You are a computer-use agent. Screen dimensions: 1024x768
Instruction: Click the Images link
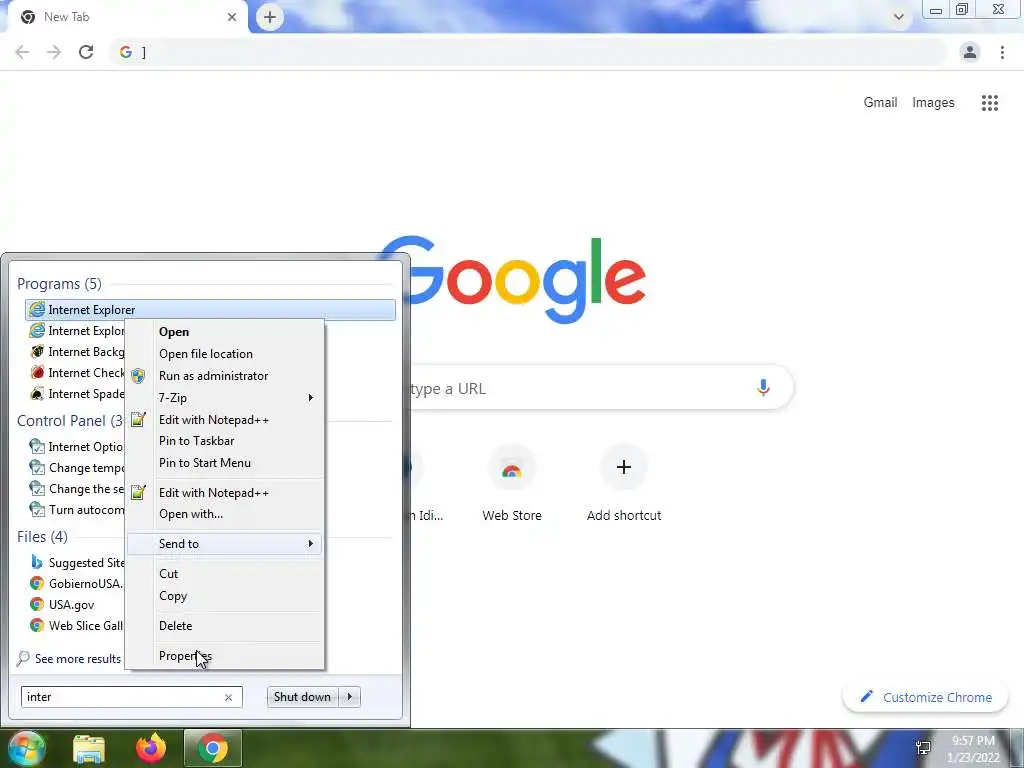point(933,103)
